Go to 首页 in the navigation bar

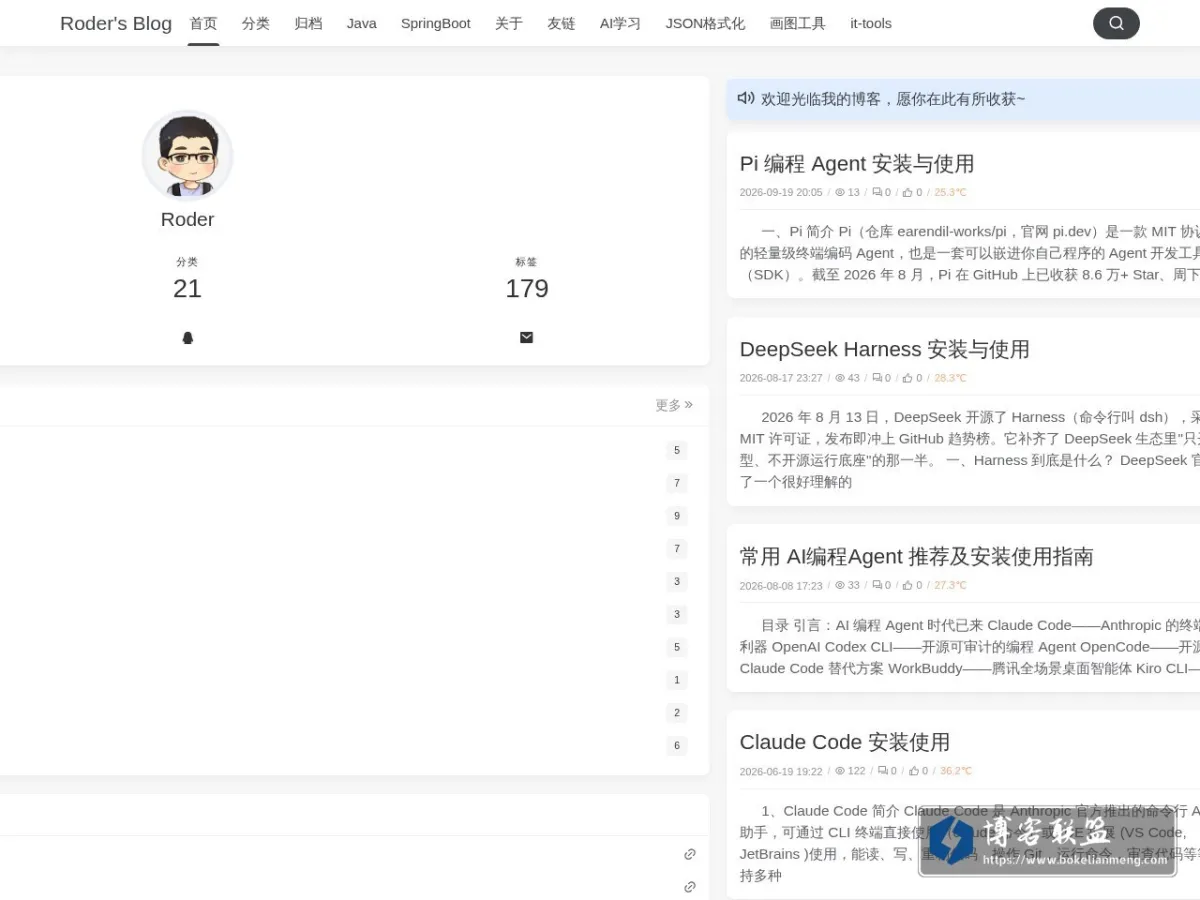[x=203, y=23]
